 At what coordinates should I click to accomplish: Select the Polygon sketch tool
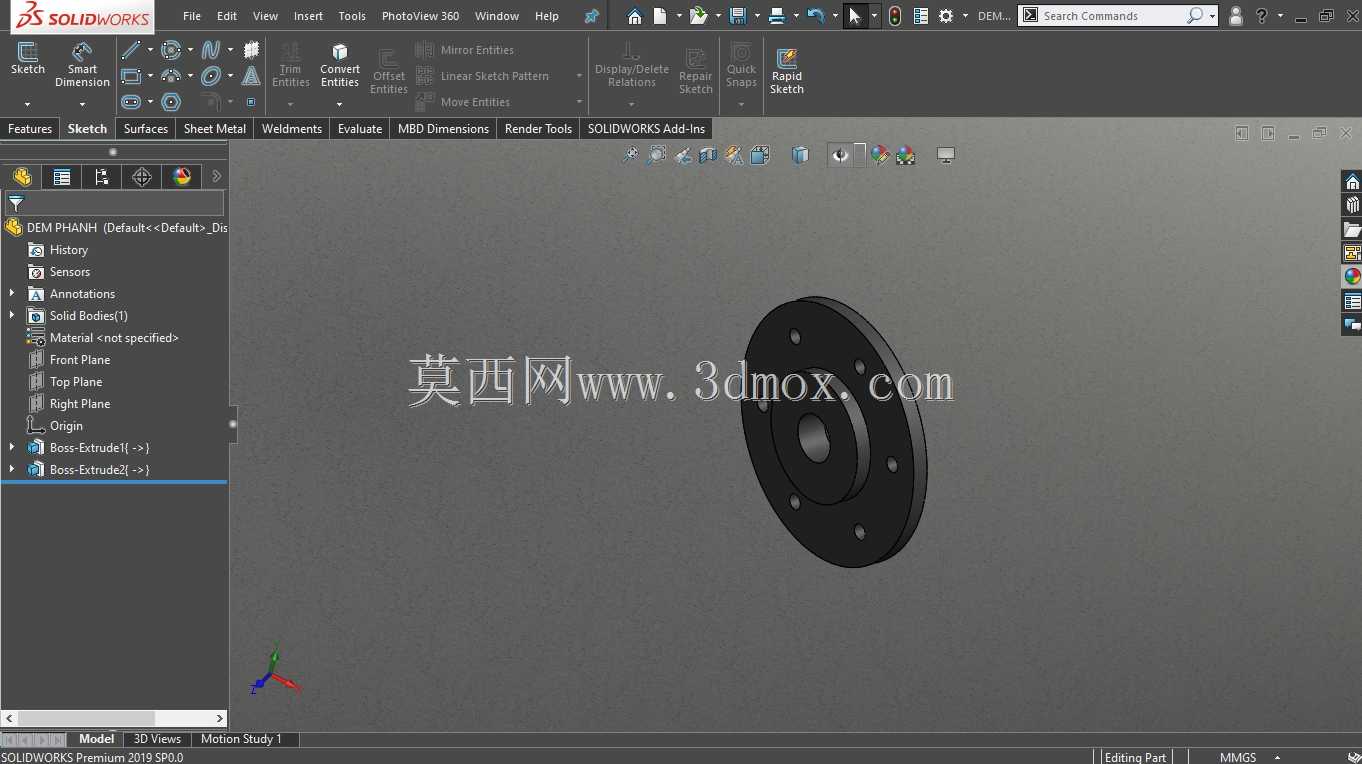(x=171, y=102)
